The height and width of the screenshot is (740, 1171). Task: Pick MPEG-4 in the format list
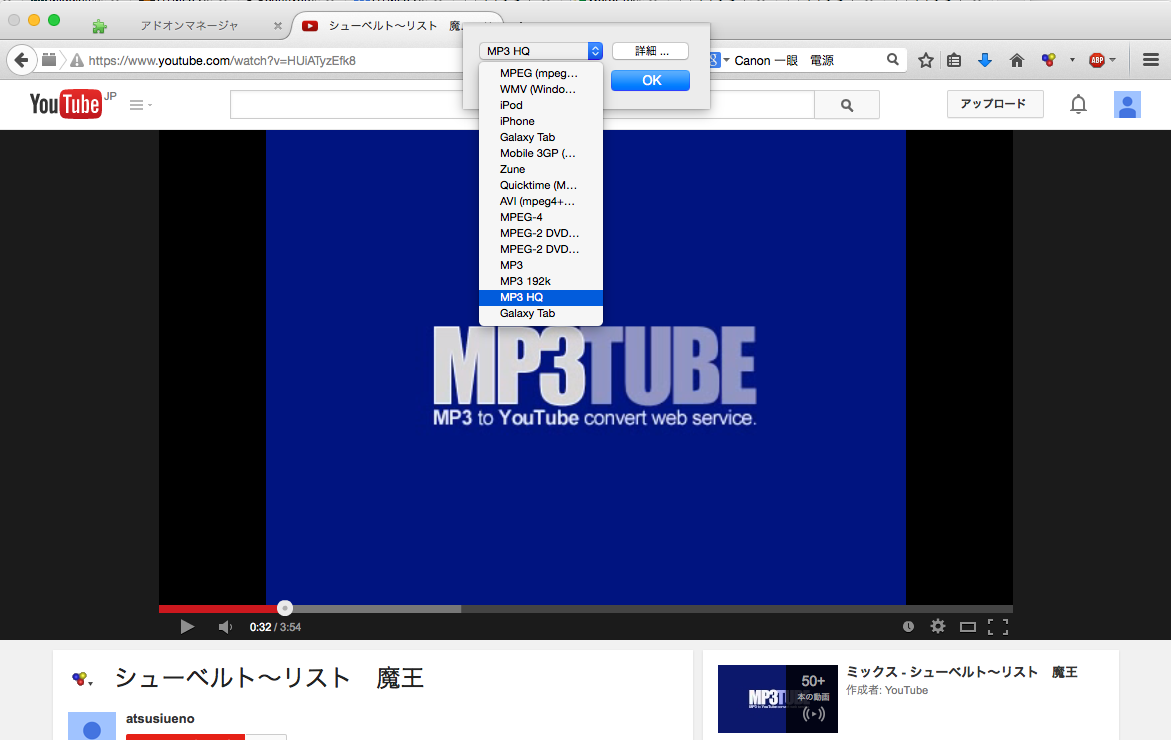541,217
